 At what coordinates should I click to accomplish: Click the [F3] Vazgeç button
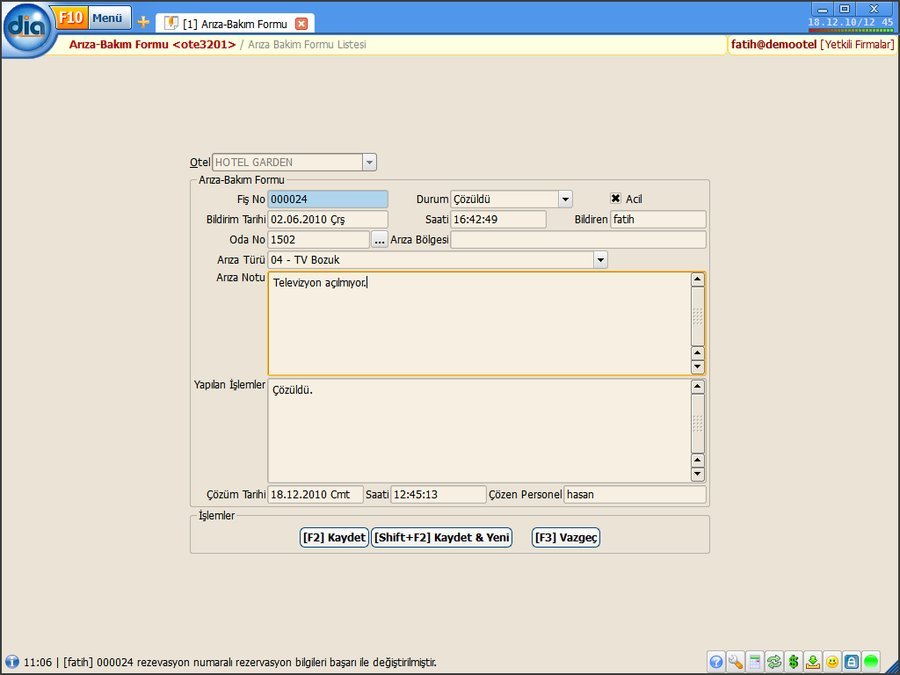pos(566,537)
